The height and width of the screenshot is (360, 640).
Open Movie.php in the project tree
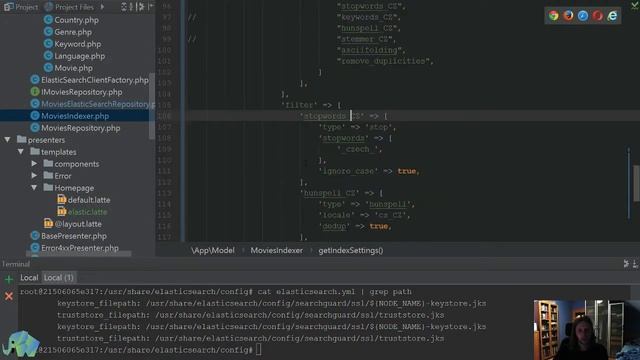pyautogui.click(x=73, y=68)
